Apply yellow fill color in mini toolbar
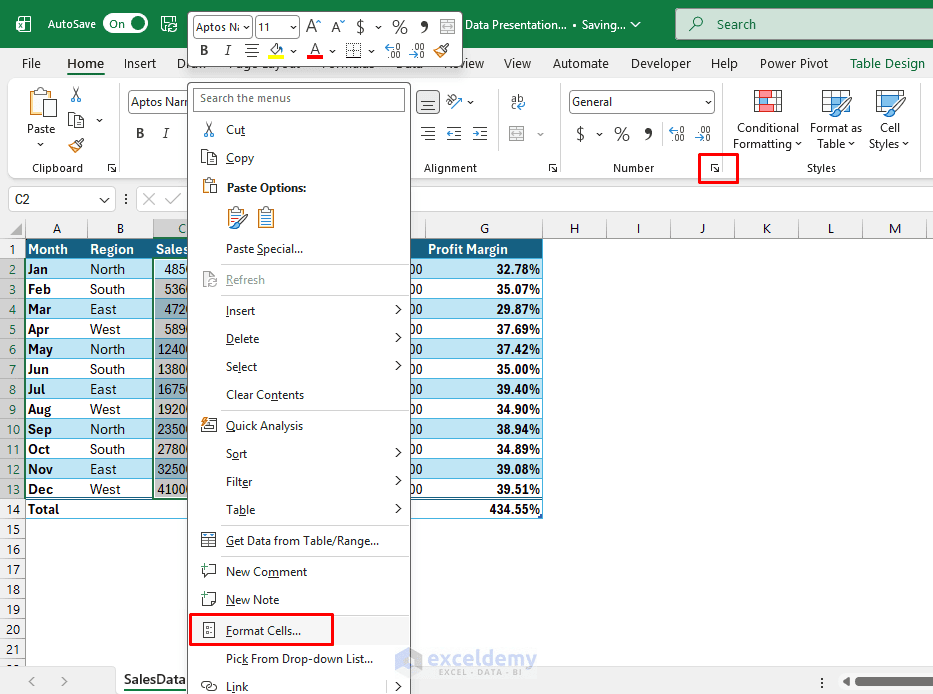This screenshot has width=933, height=694. (275, 51)
